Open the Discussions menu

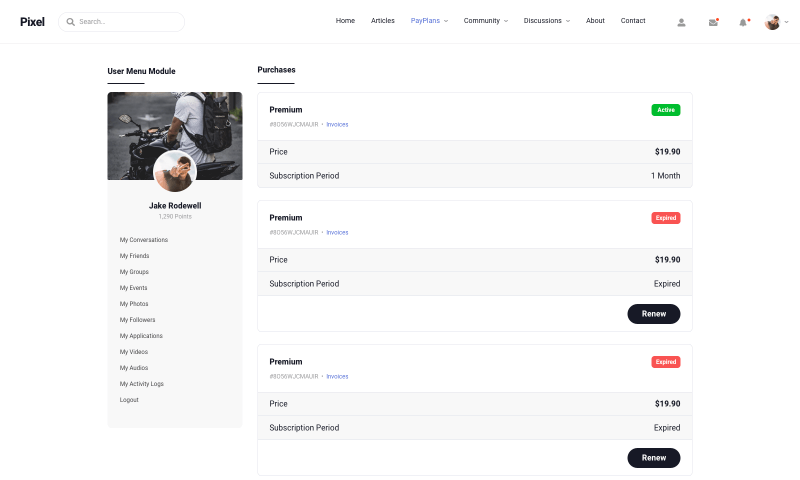pos(542,21)
